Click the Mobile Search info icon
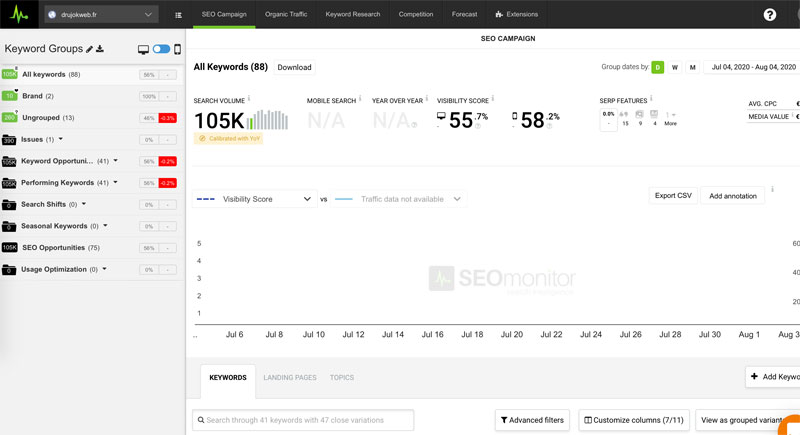Screen dimensions: 800x435 (x=360, y=98)
